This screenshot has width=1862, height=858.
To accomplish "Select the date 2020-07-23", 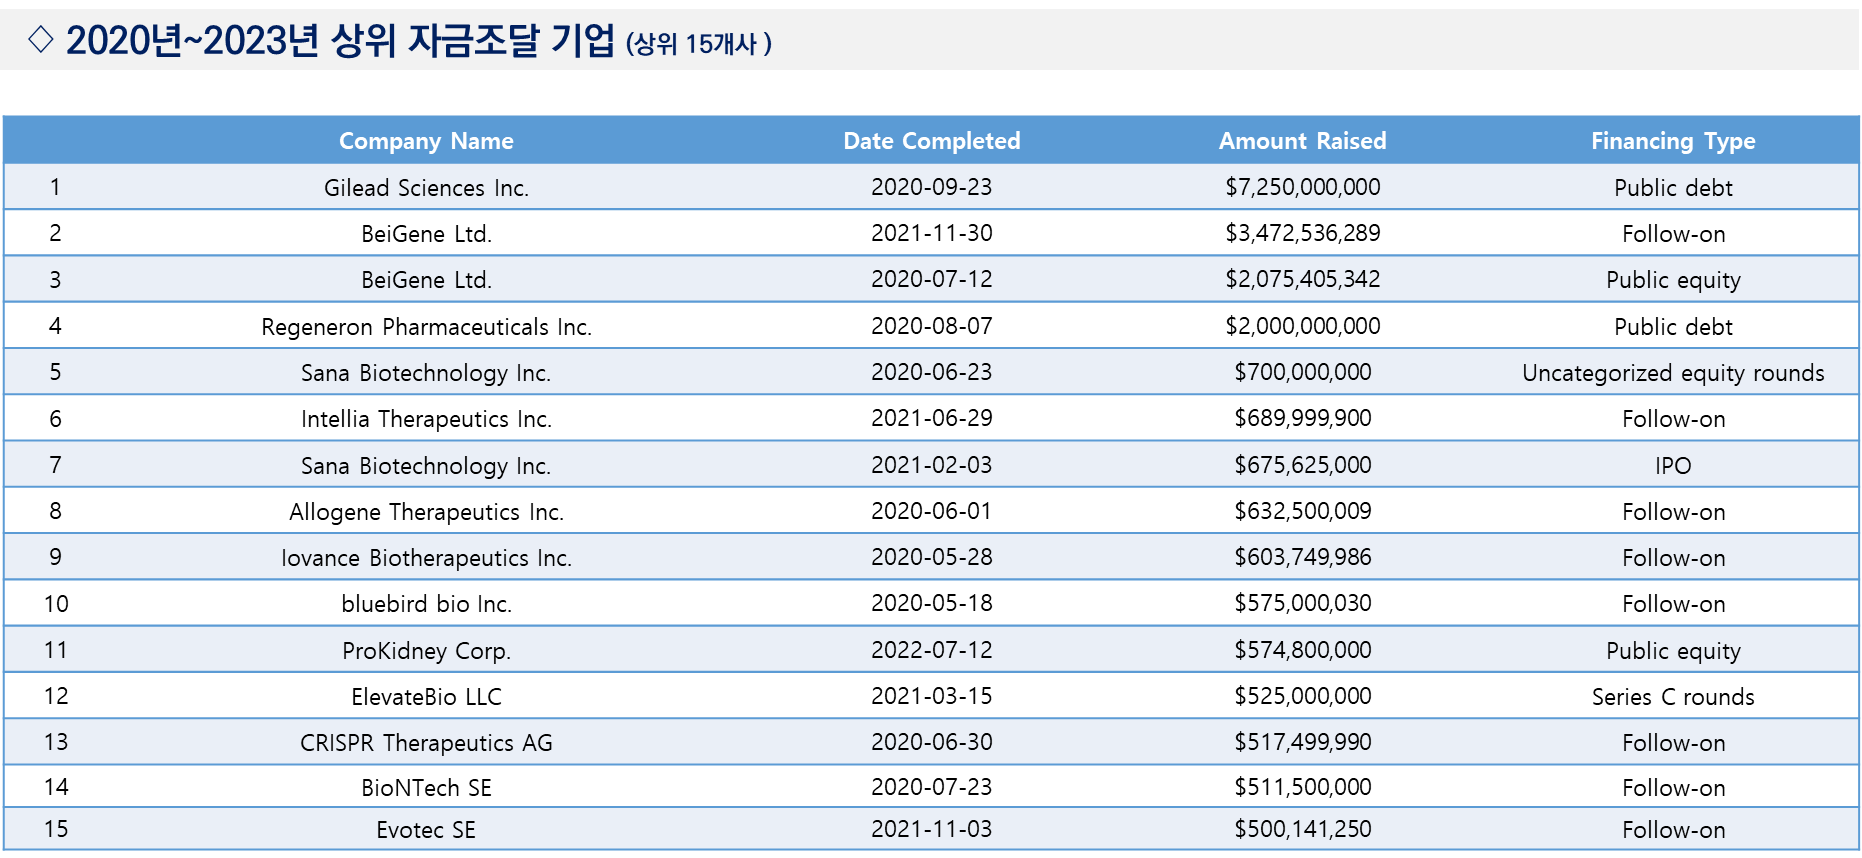I will 932,787.
